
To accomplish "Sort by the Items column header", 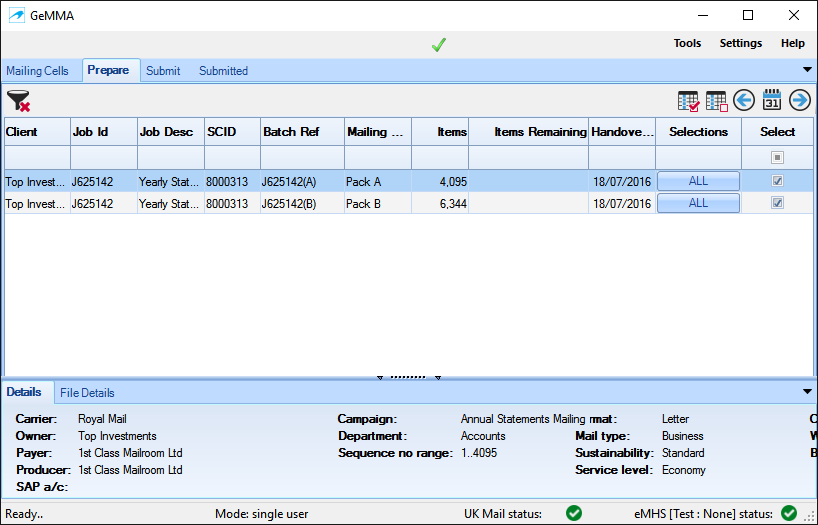I will [440, 132].
